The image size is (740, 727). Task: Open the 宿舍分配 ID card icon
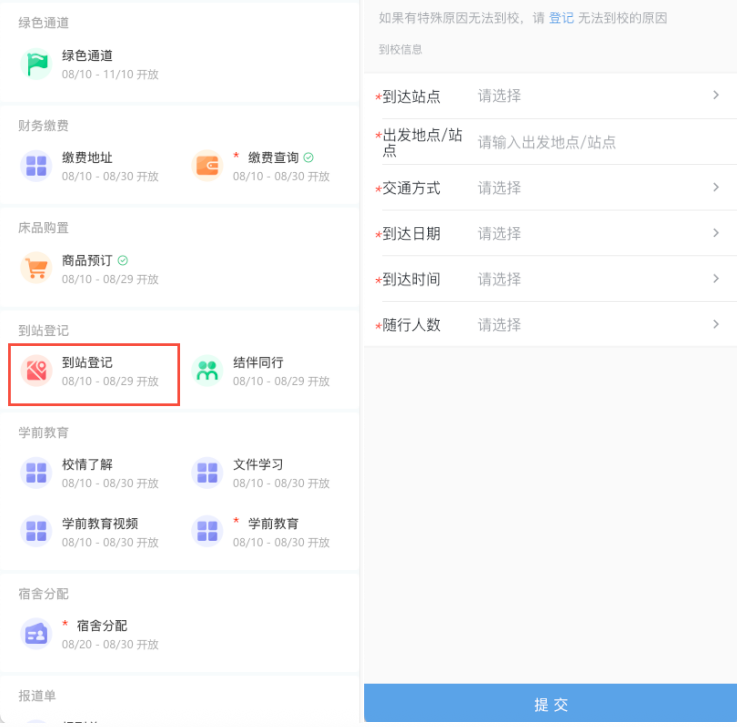click(x=36, y=634)
